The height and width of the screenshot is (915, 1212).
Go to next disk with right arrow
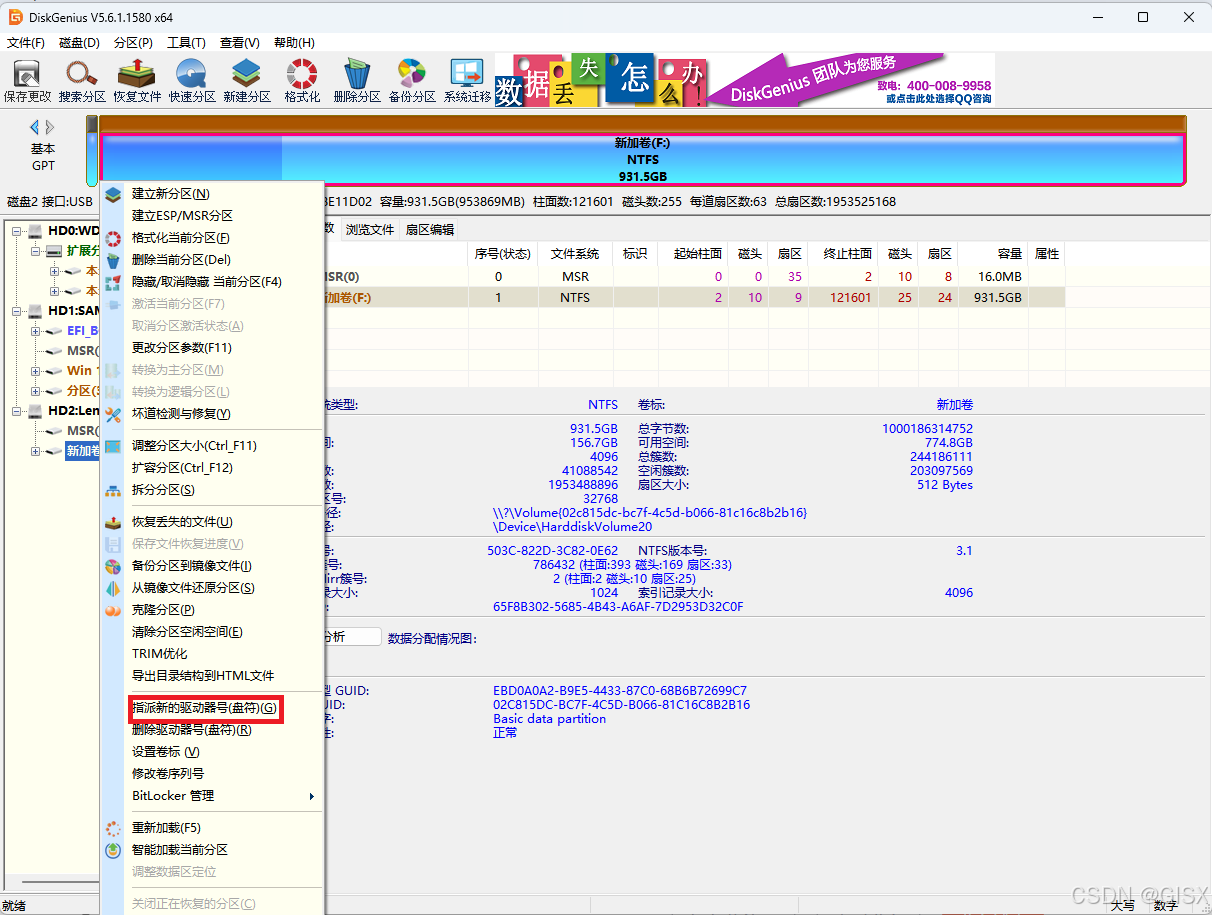tap(50, 127)
